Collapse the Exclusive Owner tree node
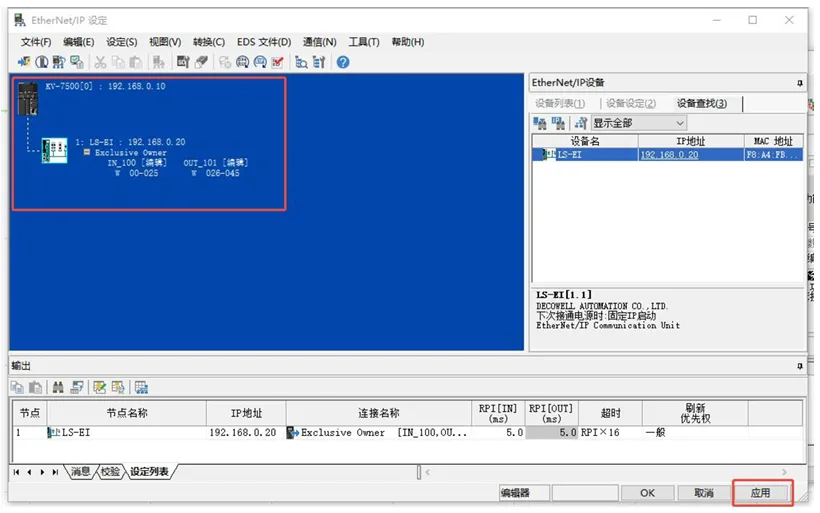This screenshot has width=820, height=513. [87, 153]
